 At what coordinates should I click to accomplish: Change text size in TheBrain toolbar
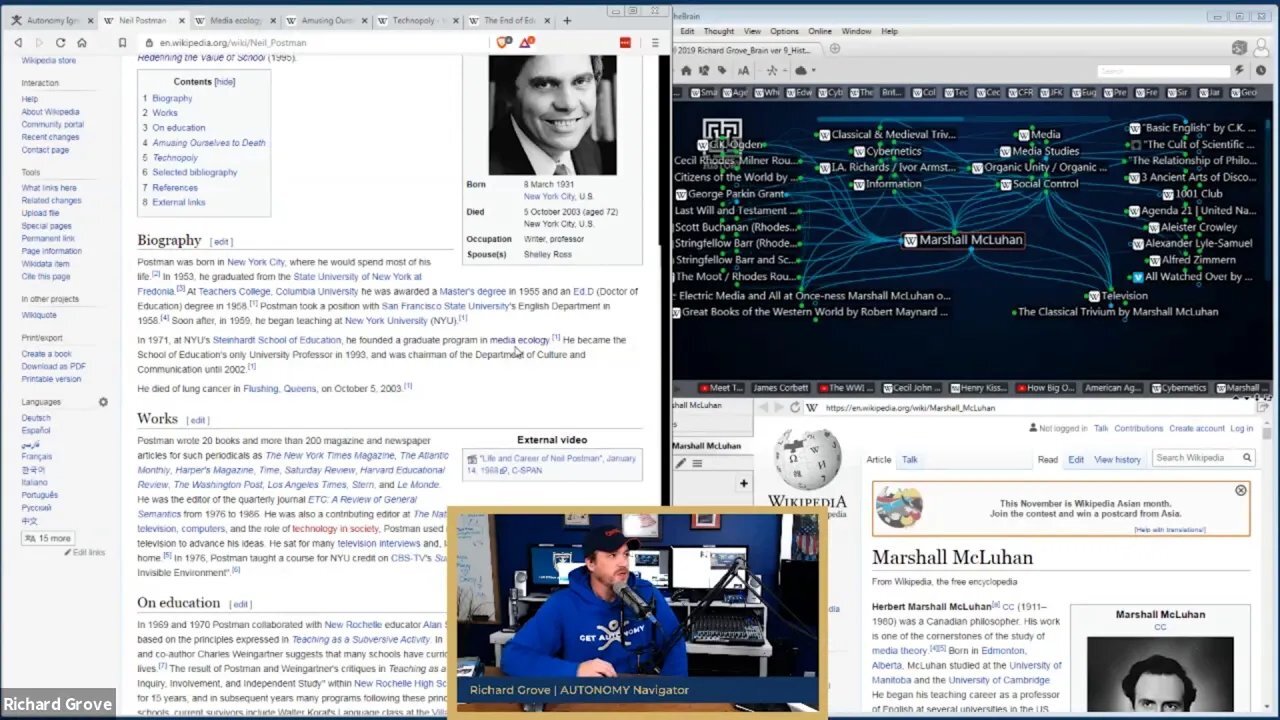pyautogui.click(x=743, y=71)
